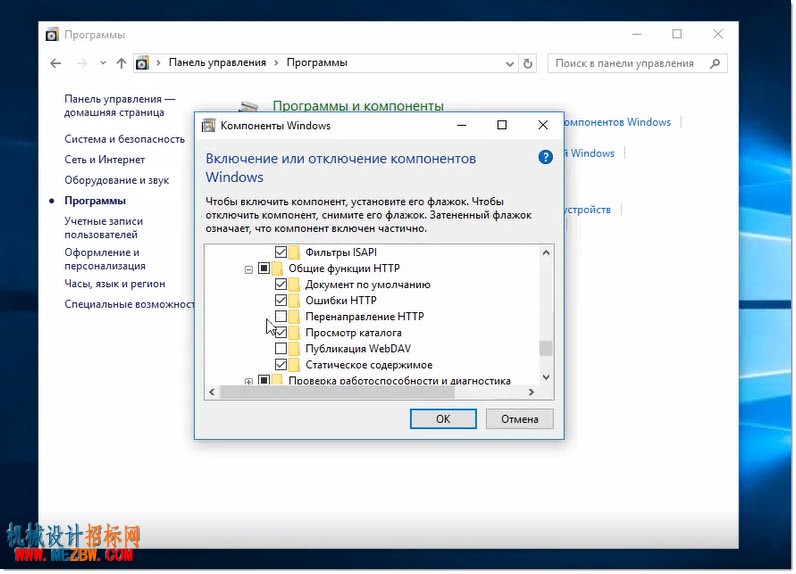The width and height of the screenshot is (796, 574).
Task: Uncheck Фильтры ISAPI checkbox
Action: 281,252
